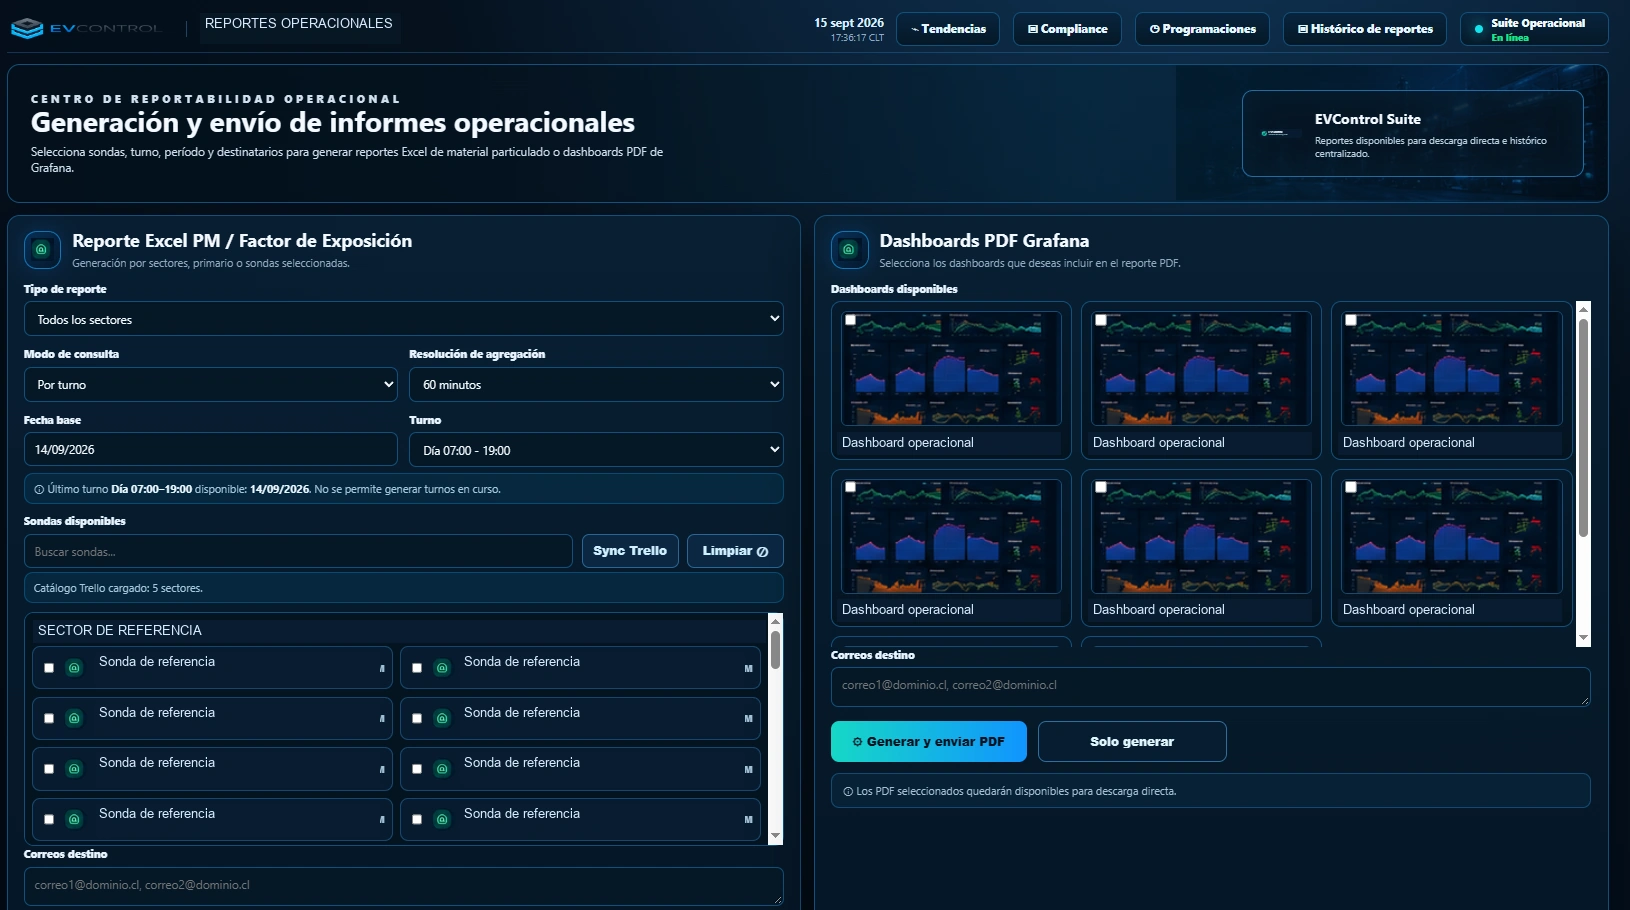The image size is (1630, 910).
Task: Select the third-row left sonda checkbox
Action: coord(49,769)
